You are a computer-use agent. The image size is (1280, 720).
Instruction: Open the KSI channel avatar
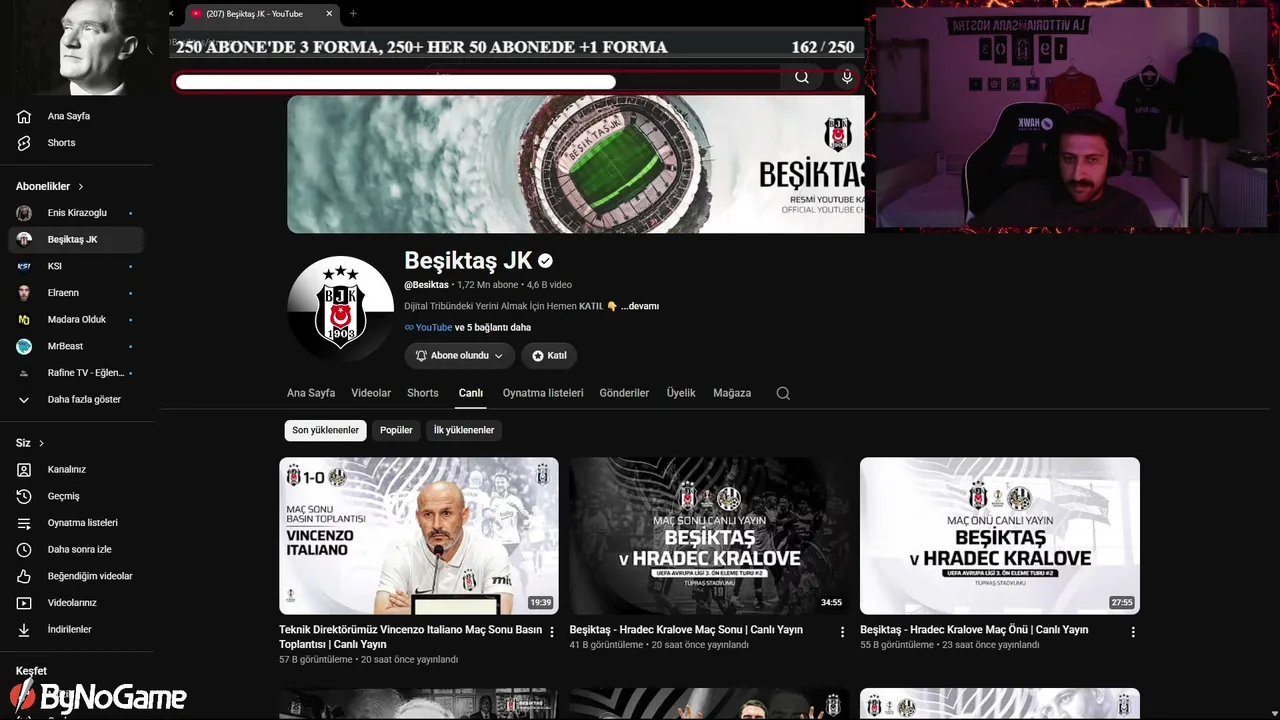point(24,266)
